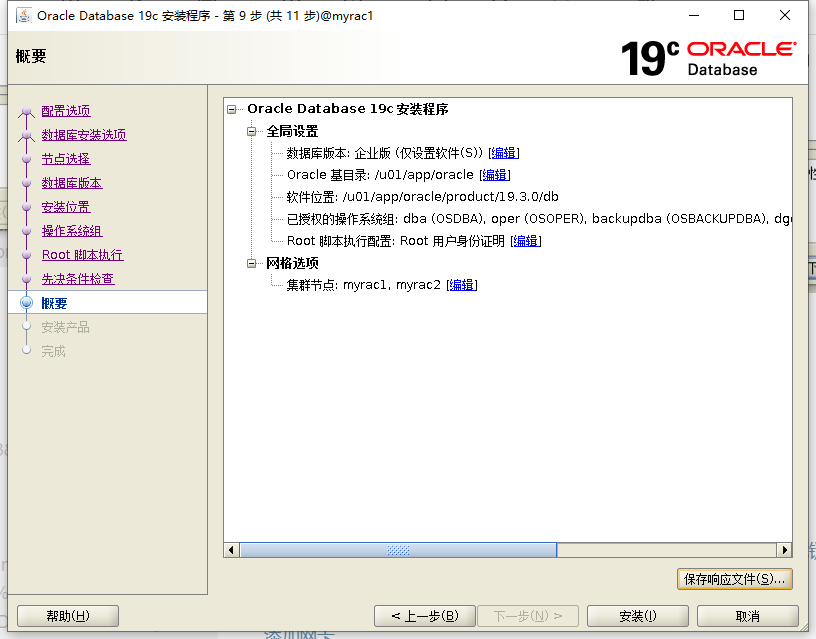
Task: Click the 取消 button
Action: point(748,616)
